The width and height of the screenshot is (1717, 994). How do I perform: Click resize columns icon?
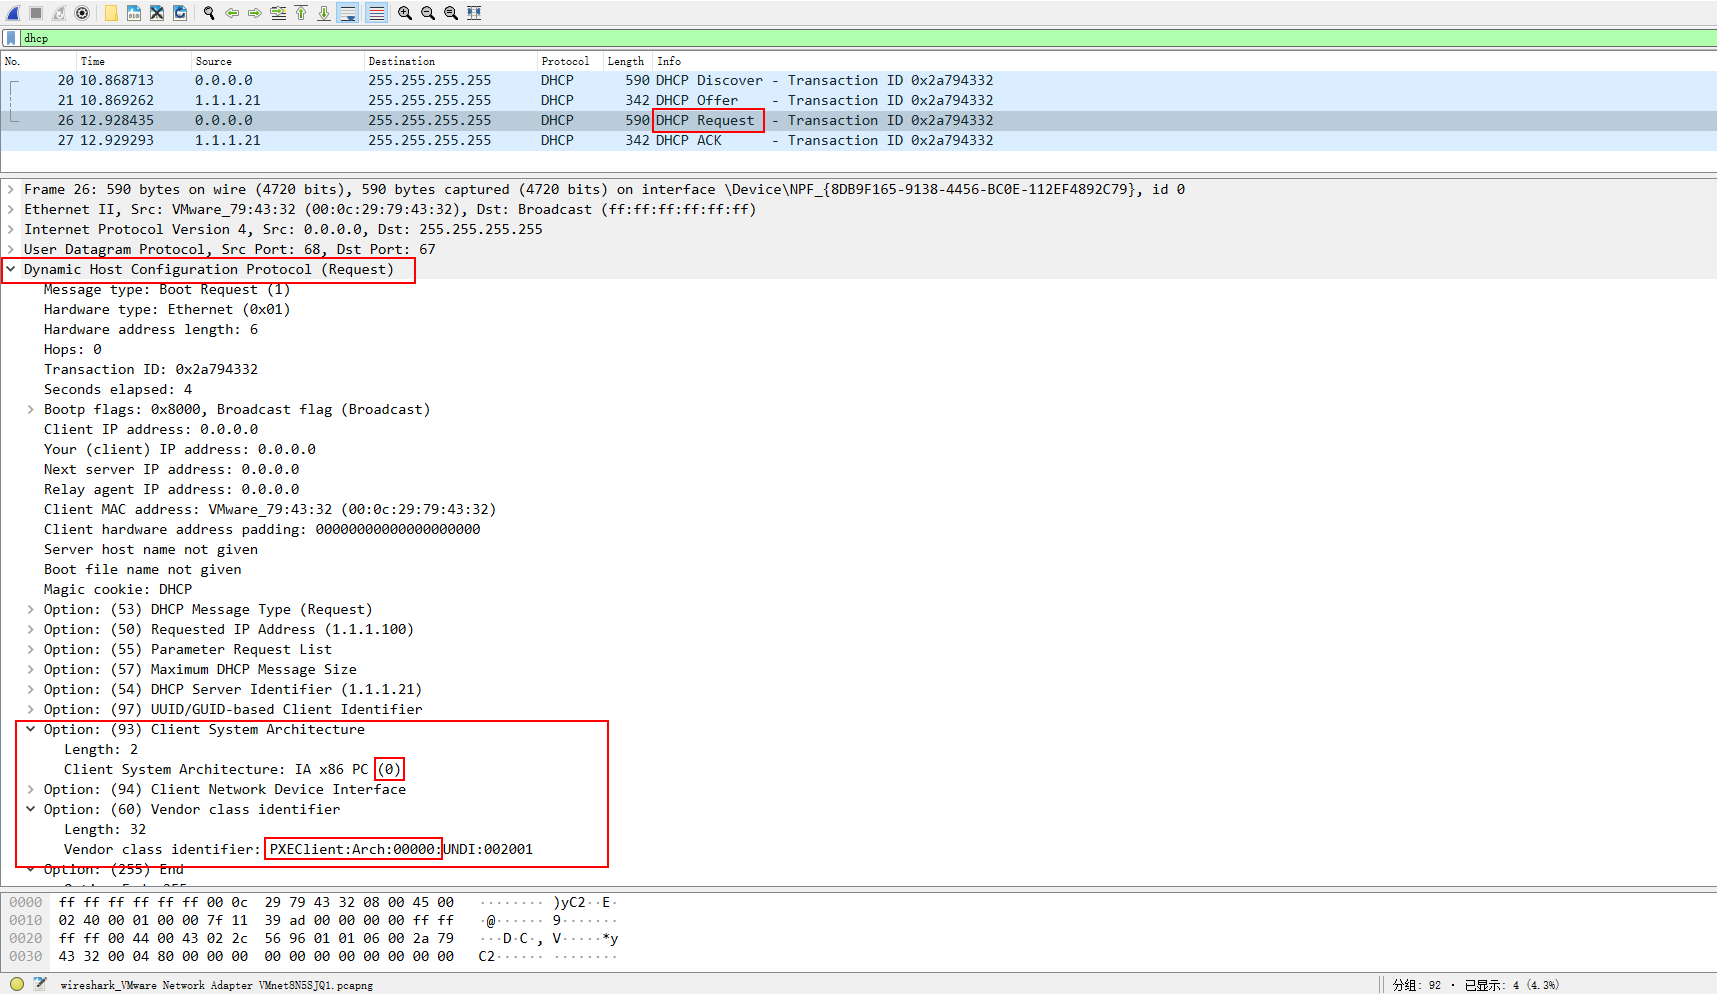click(474, 13)
